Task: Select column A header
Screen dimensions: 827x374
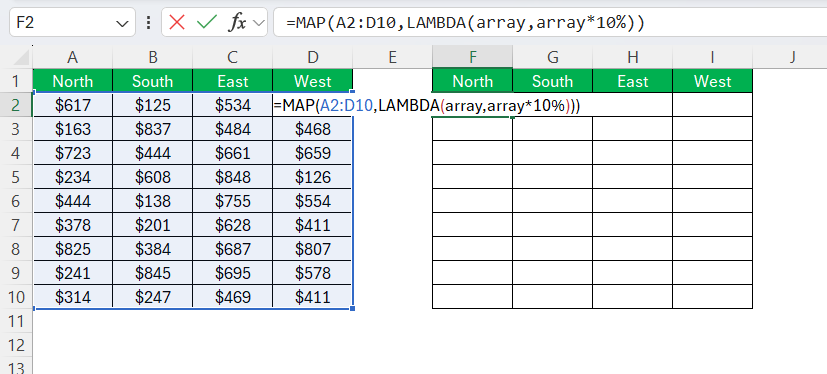Action: pyautogui.click(x=73, y=57)
